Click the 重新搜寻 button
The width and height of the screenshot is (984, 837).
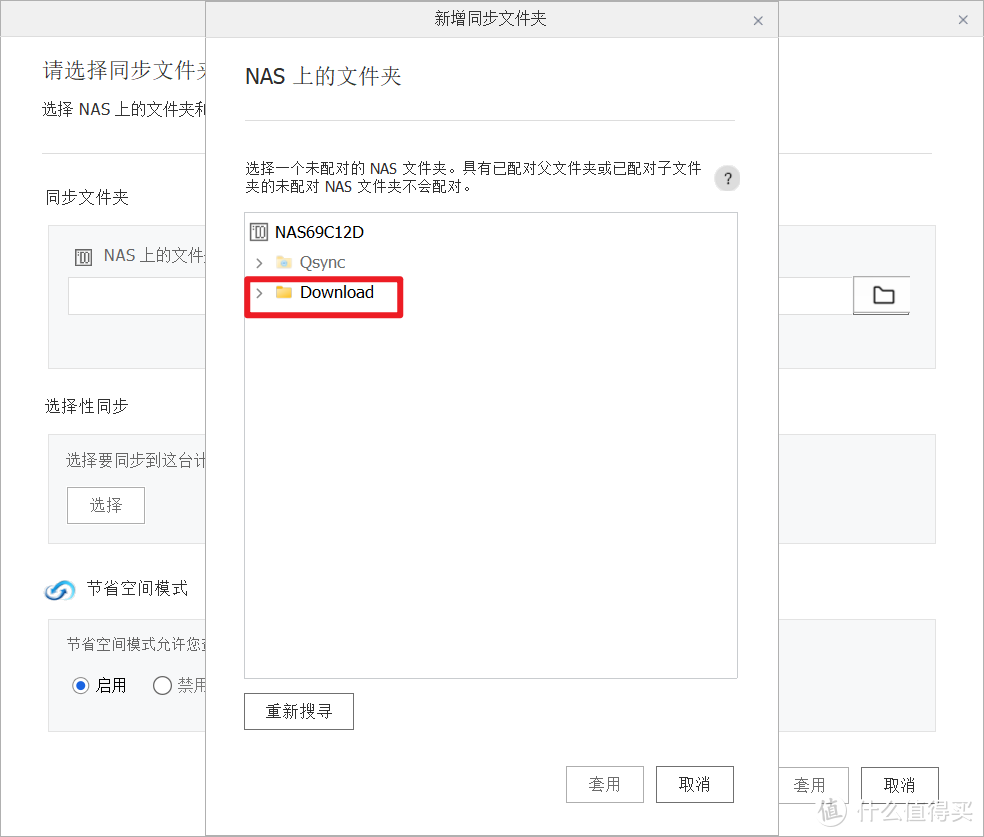click(298, 711)
